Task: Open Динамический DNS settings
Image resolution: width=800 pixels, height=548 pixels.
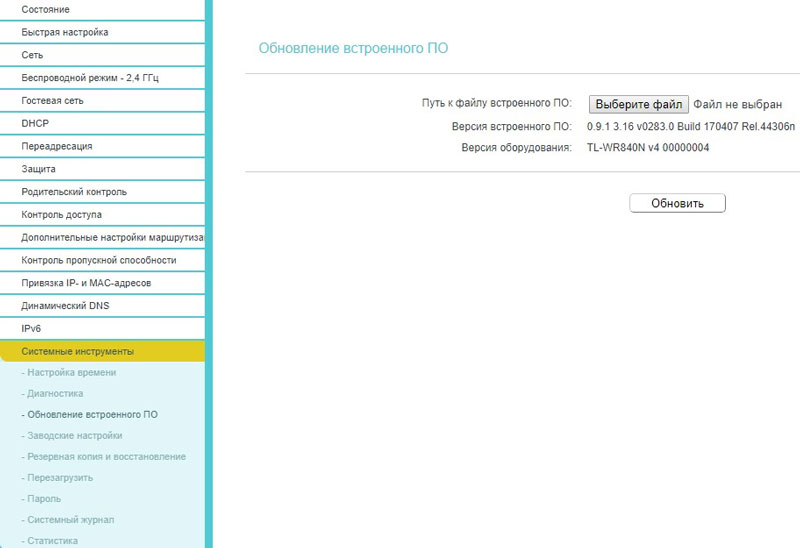Action: click(102, 306)
